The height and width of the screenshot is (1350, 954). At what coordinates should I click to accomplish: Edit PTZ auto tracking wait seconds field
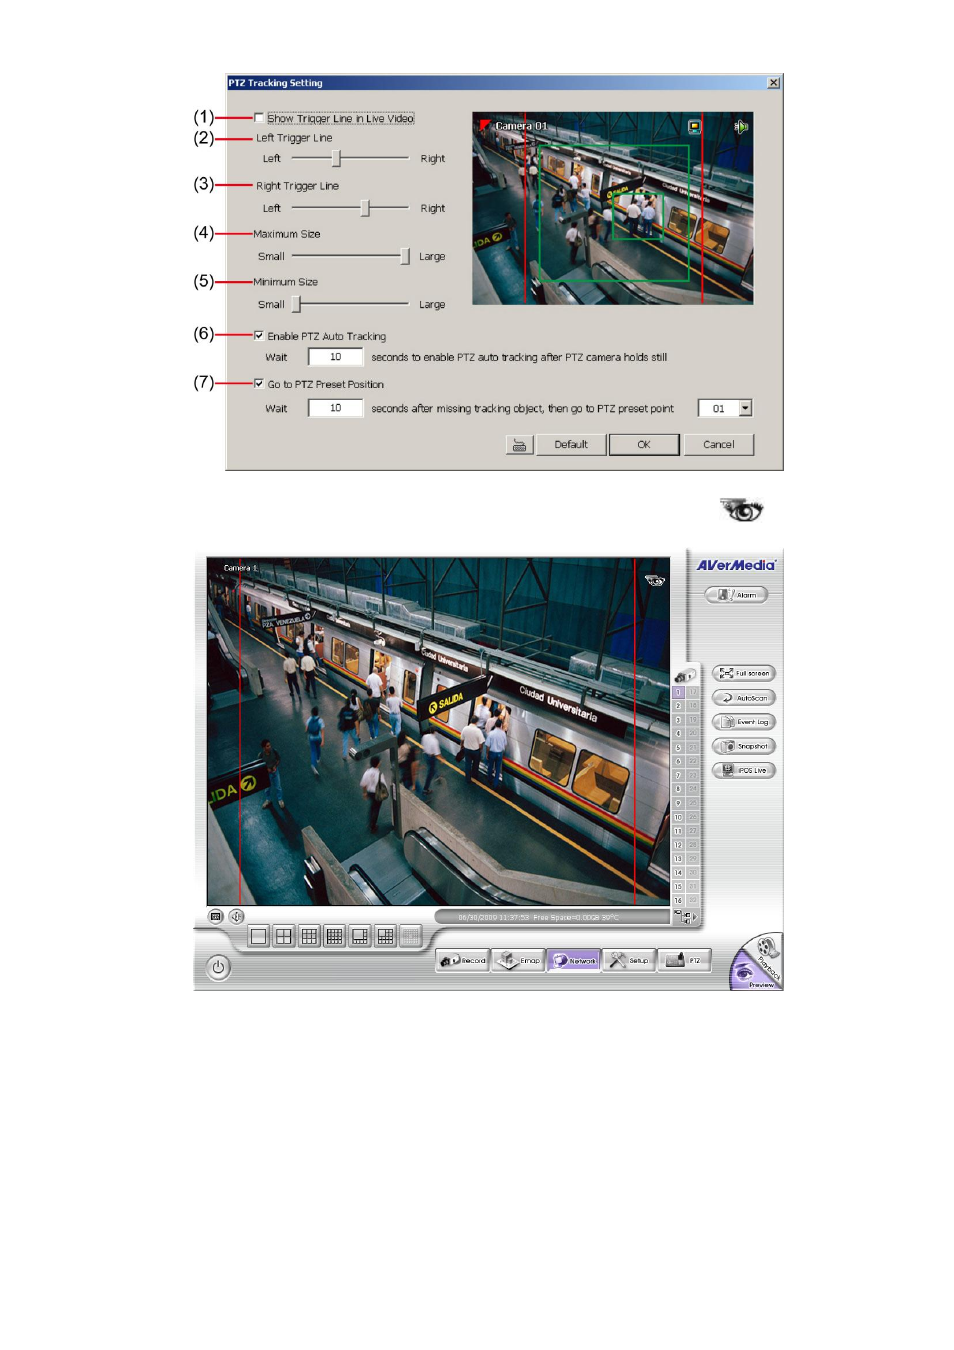[335, 357]
